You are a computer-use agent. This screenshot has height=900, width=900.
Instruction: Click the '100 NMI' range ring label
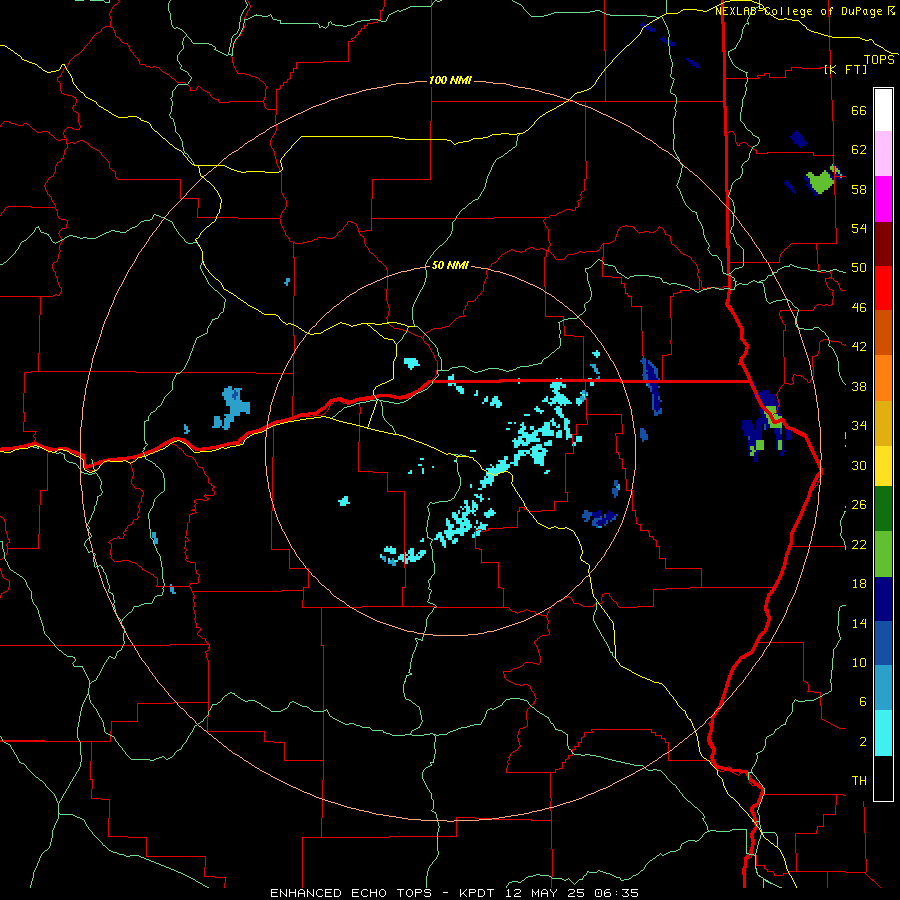click(x=450, y=80)
